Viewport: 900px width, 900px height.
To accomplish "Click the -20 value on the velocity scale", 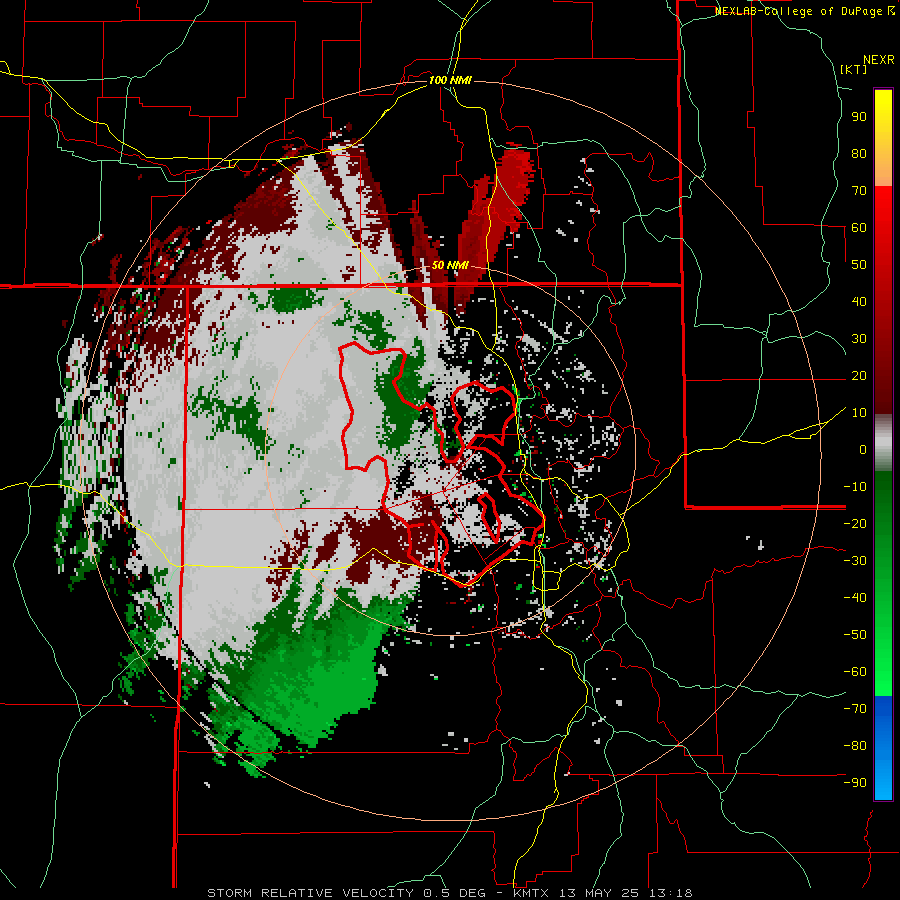I will tap(855, 523).
